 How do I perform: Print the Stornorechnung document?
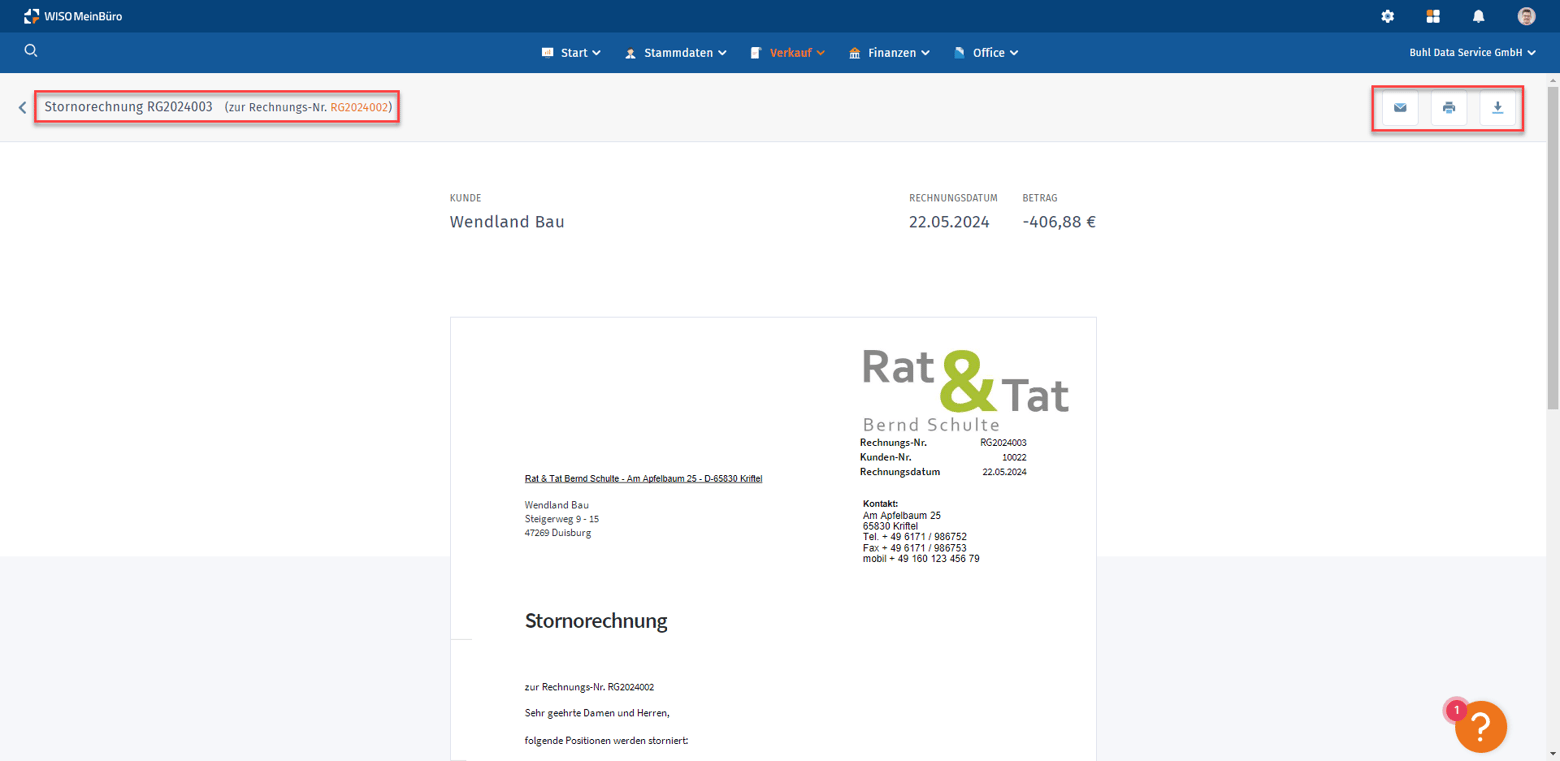1449,108
